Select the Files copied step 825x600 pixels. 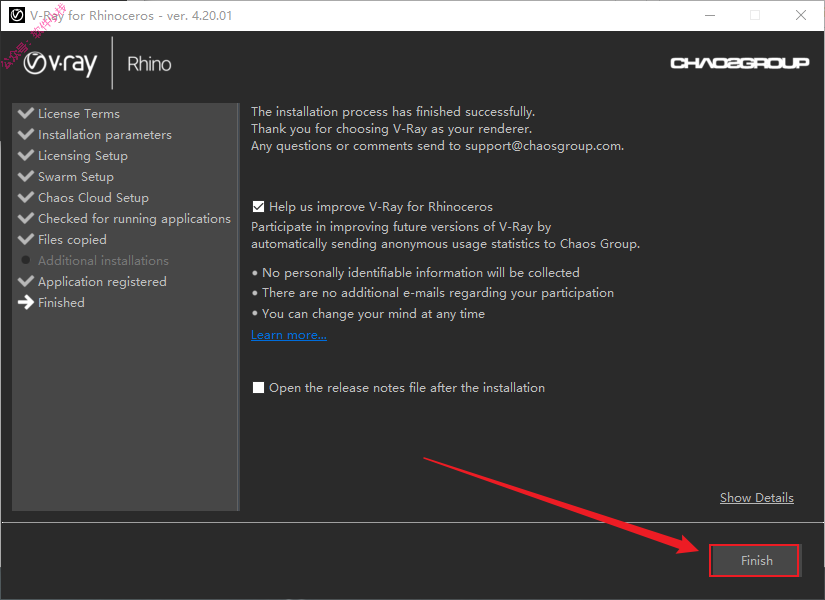[x=72, y=240]
